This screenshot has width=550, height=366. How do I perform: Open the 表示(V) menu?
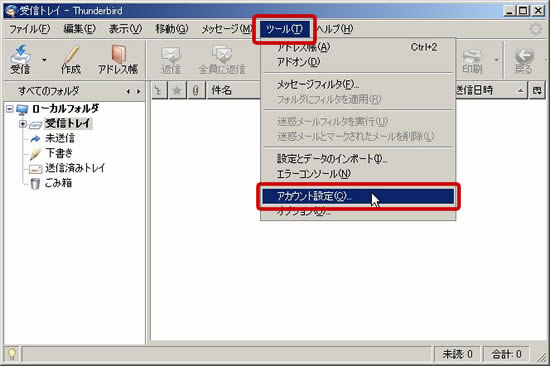tap(125, 29)
